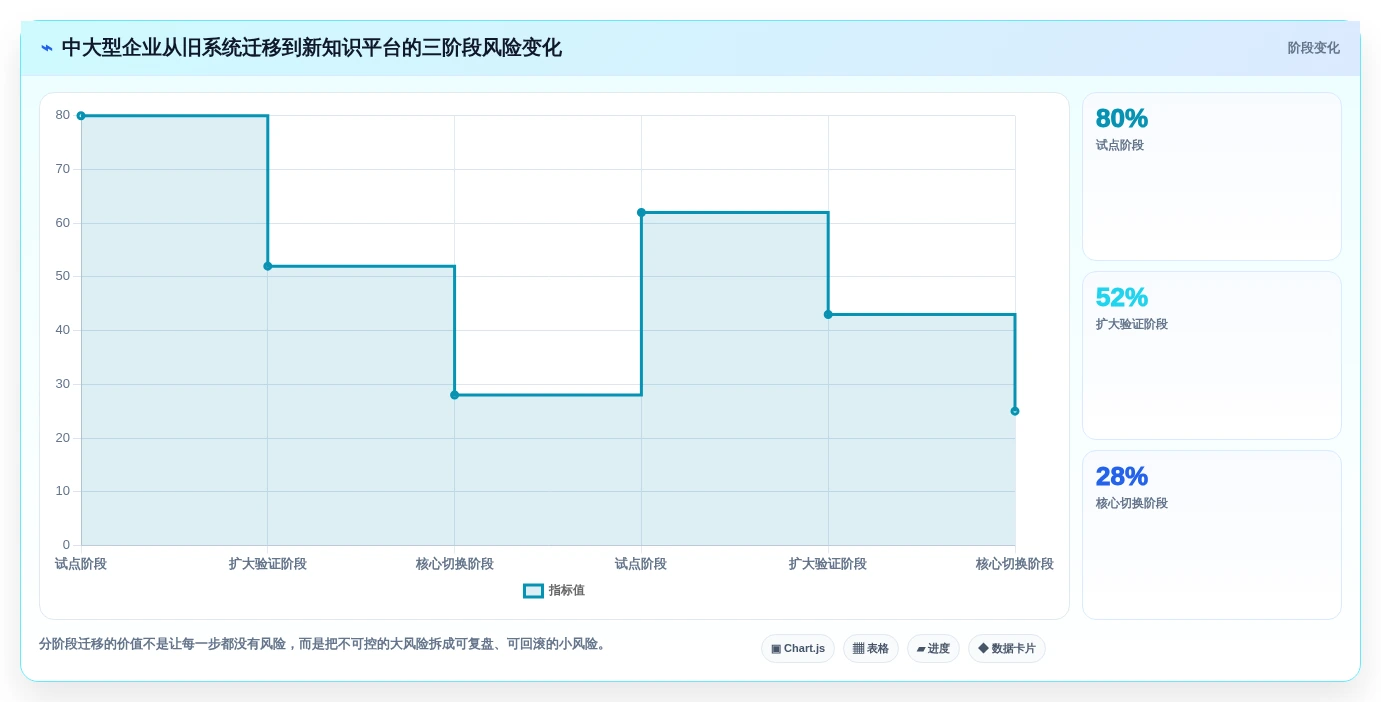The width and height of the screenshot is (1381, 702).
Task: Click the 52% 扩大验证阶段 card
Action: click(1212, 356)
